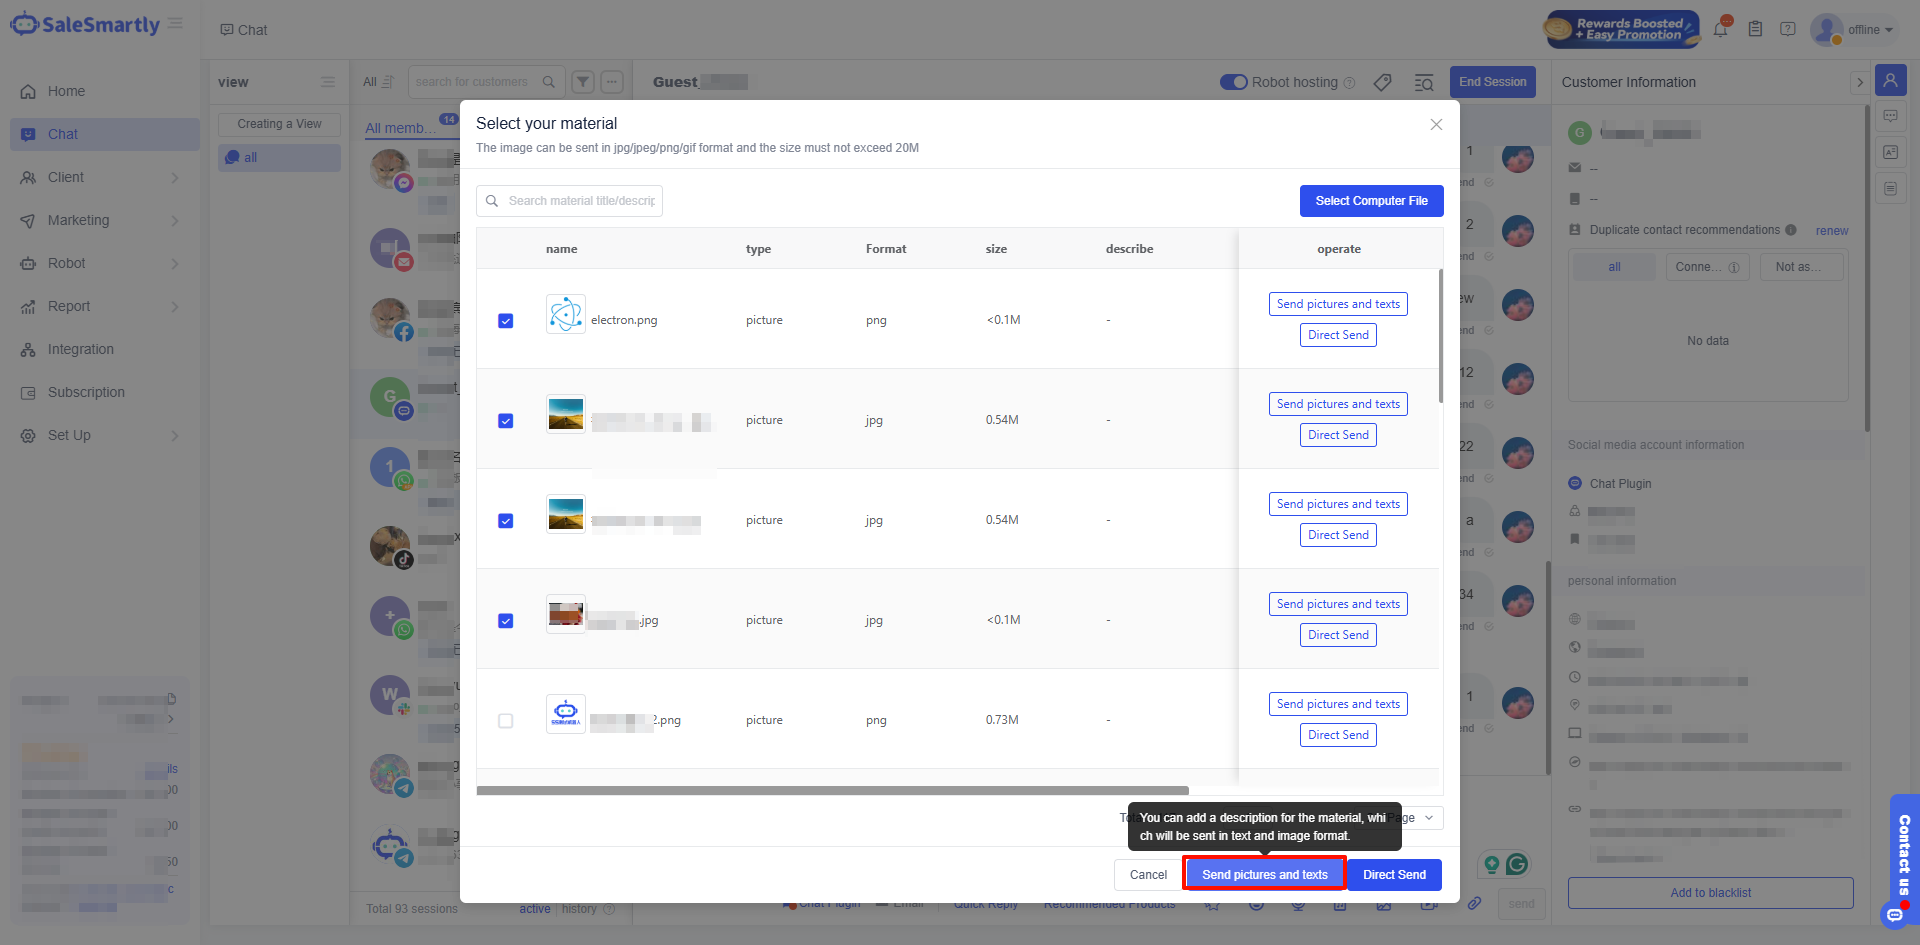
Task: Open the customer filter funnel icon
Action: (x=583, y=82)
